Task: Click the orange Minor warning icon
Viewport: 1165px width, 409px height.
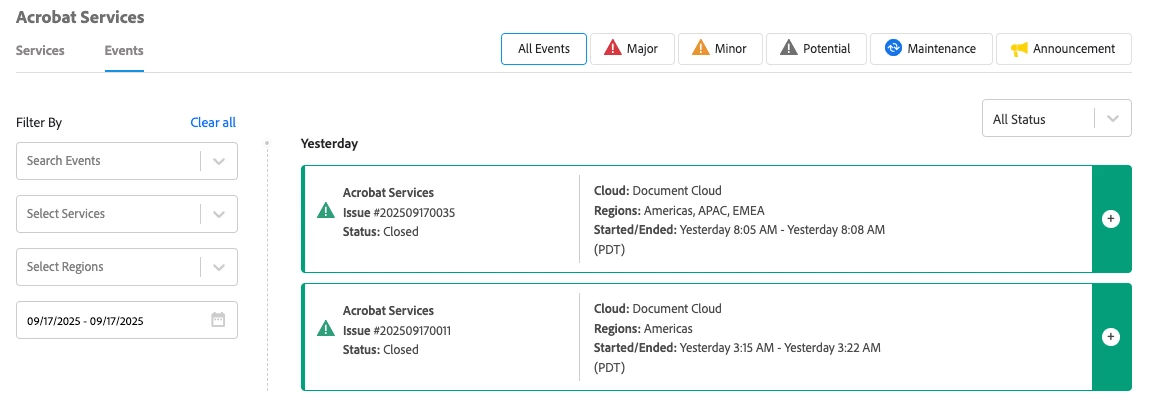Action: point(701,49)
